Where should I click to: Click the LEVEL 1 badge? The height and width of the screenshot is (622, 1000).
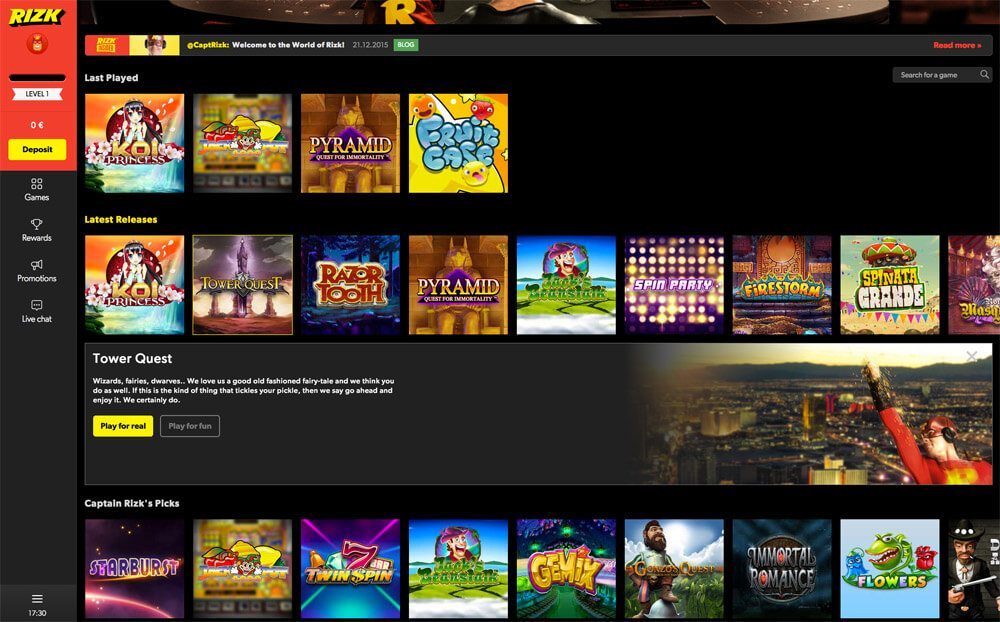click(37, 94)
